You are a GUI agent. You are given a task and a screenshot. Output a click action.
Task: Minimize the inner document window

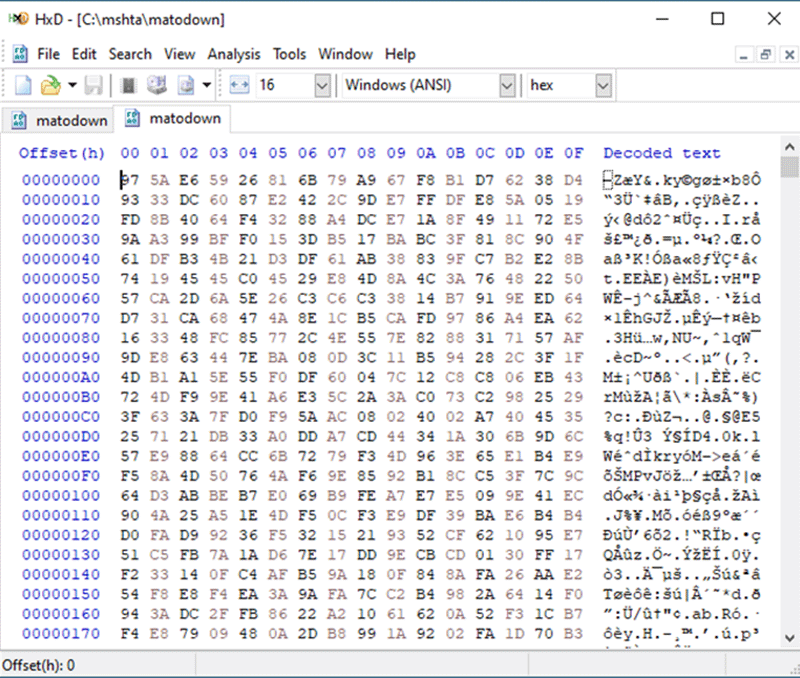coord(744,55)
